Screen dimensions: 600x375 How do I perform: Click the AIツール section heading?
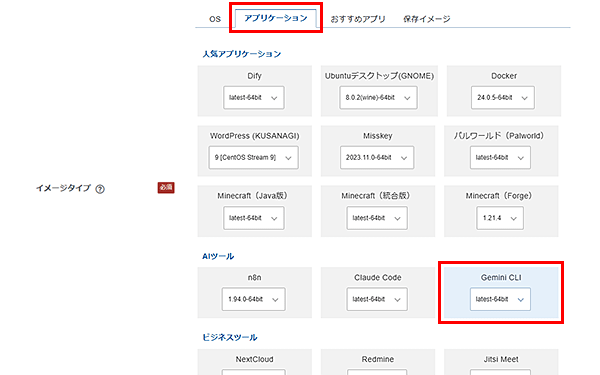point(218,256)
